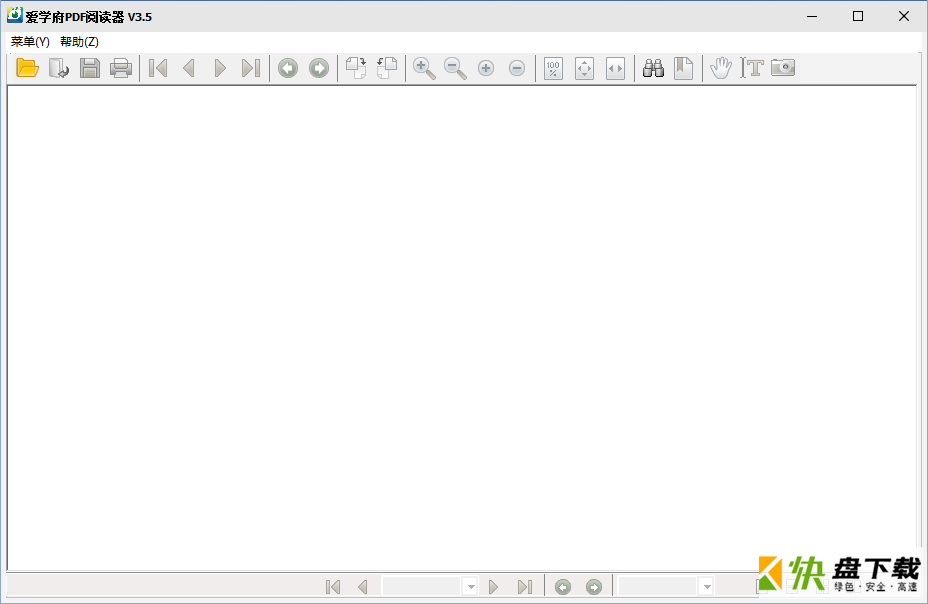Select the magnifier zoom-in tool

[x=424, y=68]
